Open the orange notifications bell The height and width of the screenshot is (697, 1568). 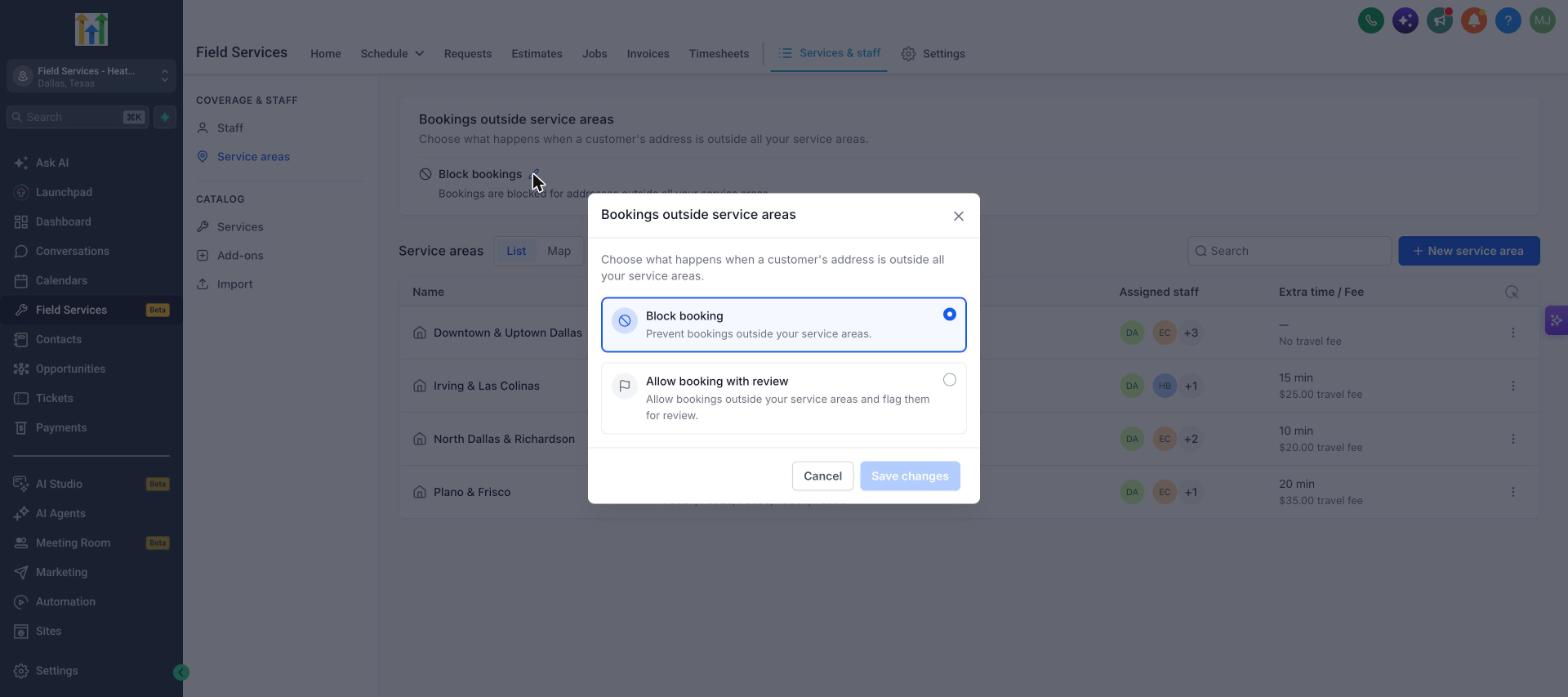[x=1473, y=20]
